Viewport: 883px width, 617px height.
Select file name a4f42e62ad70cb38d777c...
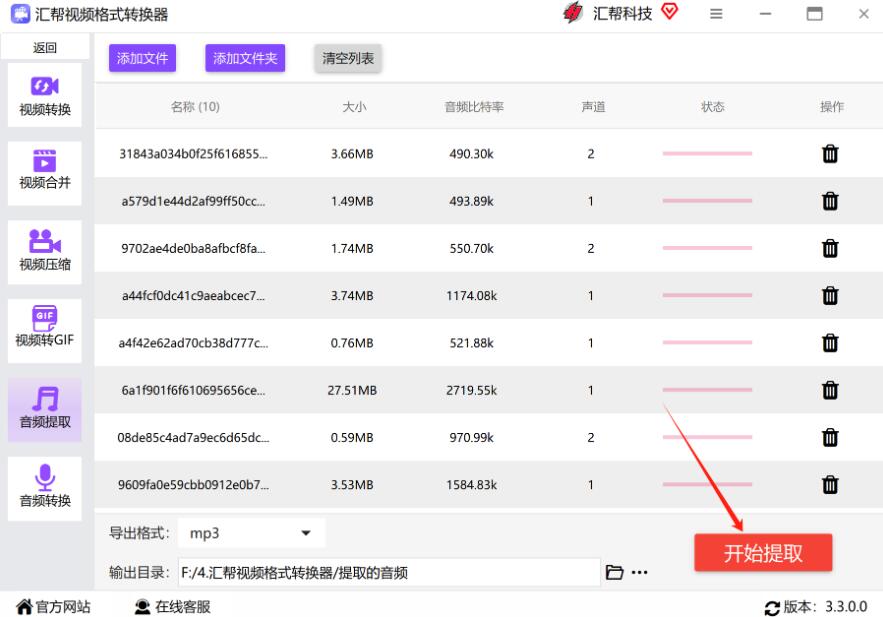pyautogui.click(x=193, y=343)
